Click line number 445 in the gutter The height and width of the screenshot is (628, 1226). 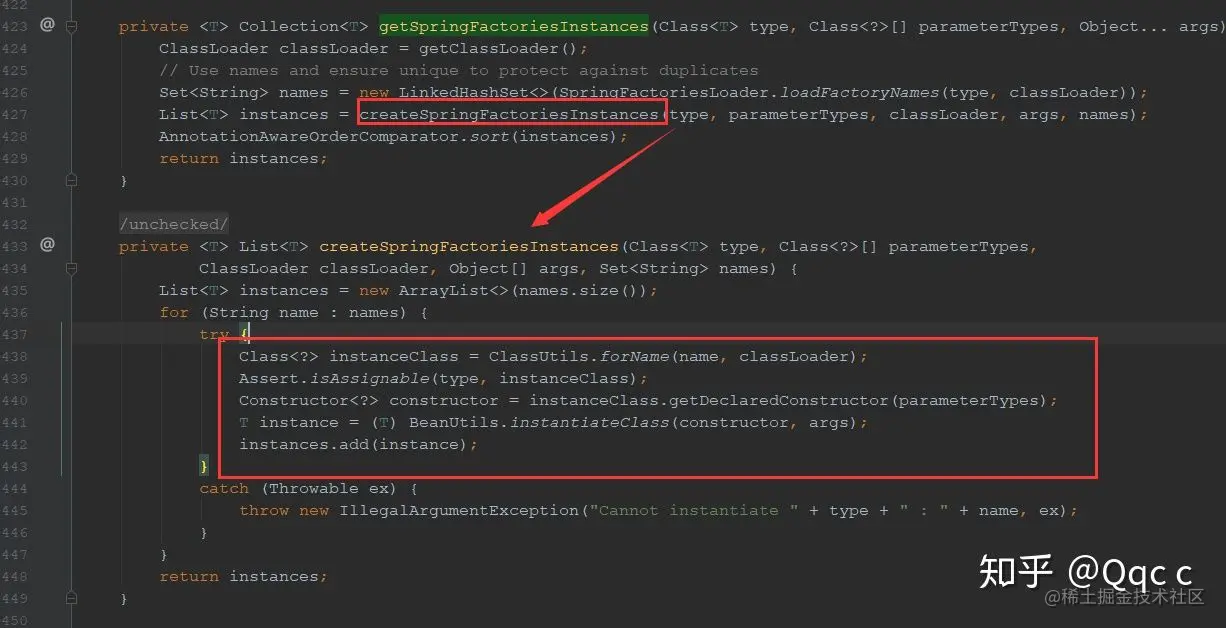[14, 510]
